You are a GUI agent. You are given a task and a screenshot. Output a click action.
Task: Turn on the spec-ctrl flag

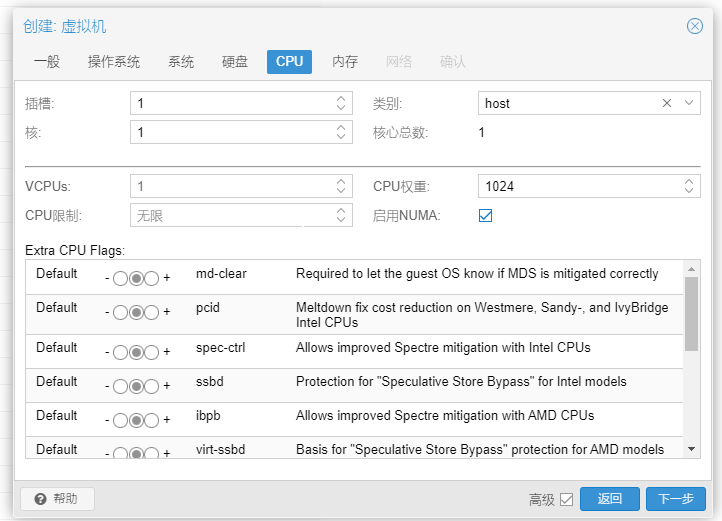151,353
